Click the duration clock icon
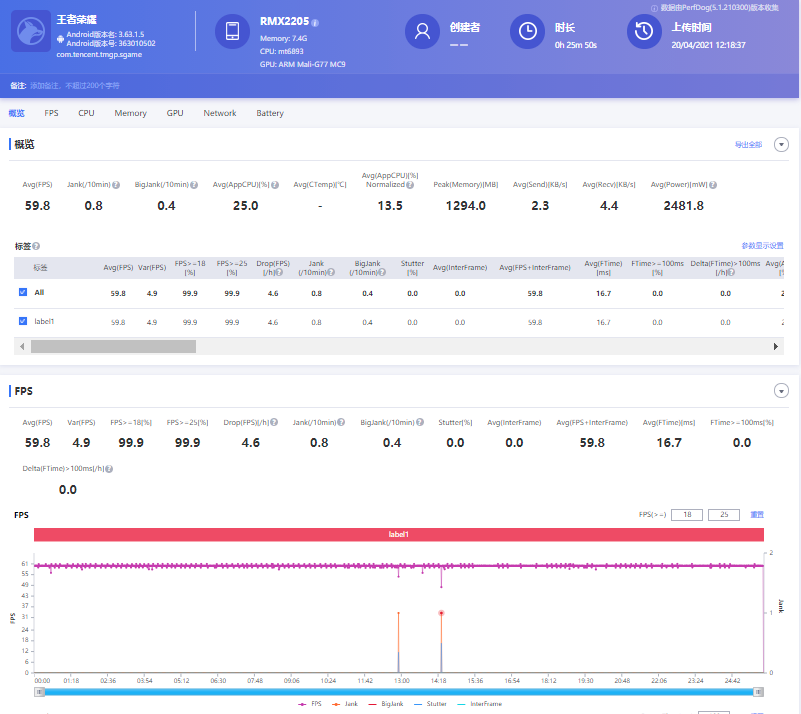The height and width of the screenshot is (714, 801). (527, 31)
